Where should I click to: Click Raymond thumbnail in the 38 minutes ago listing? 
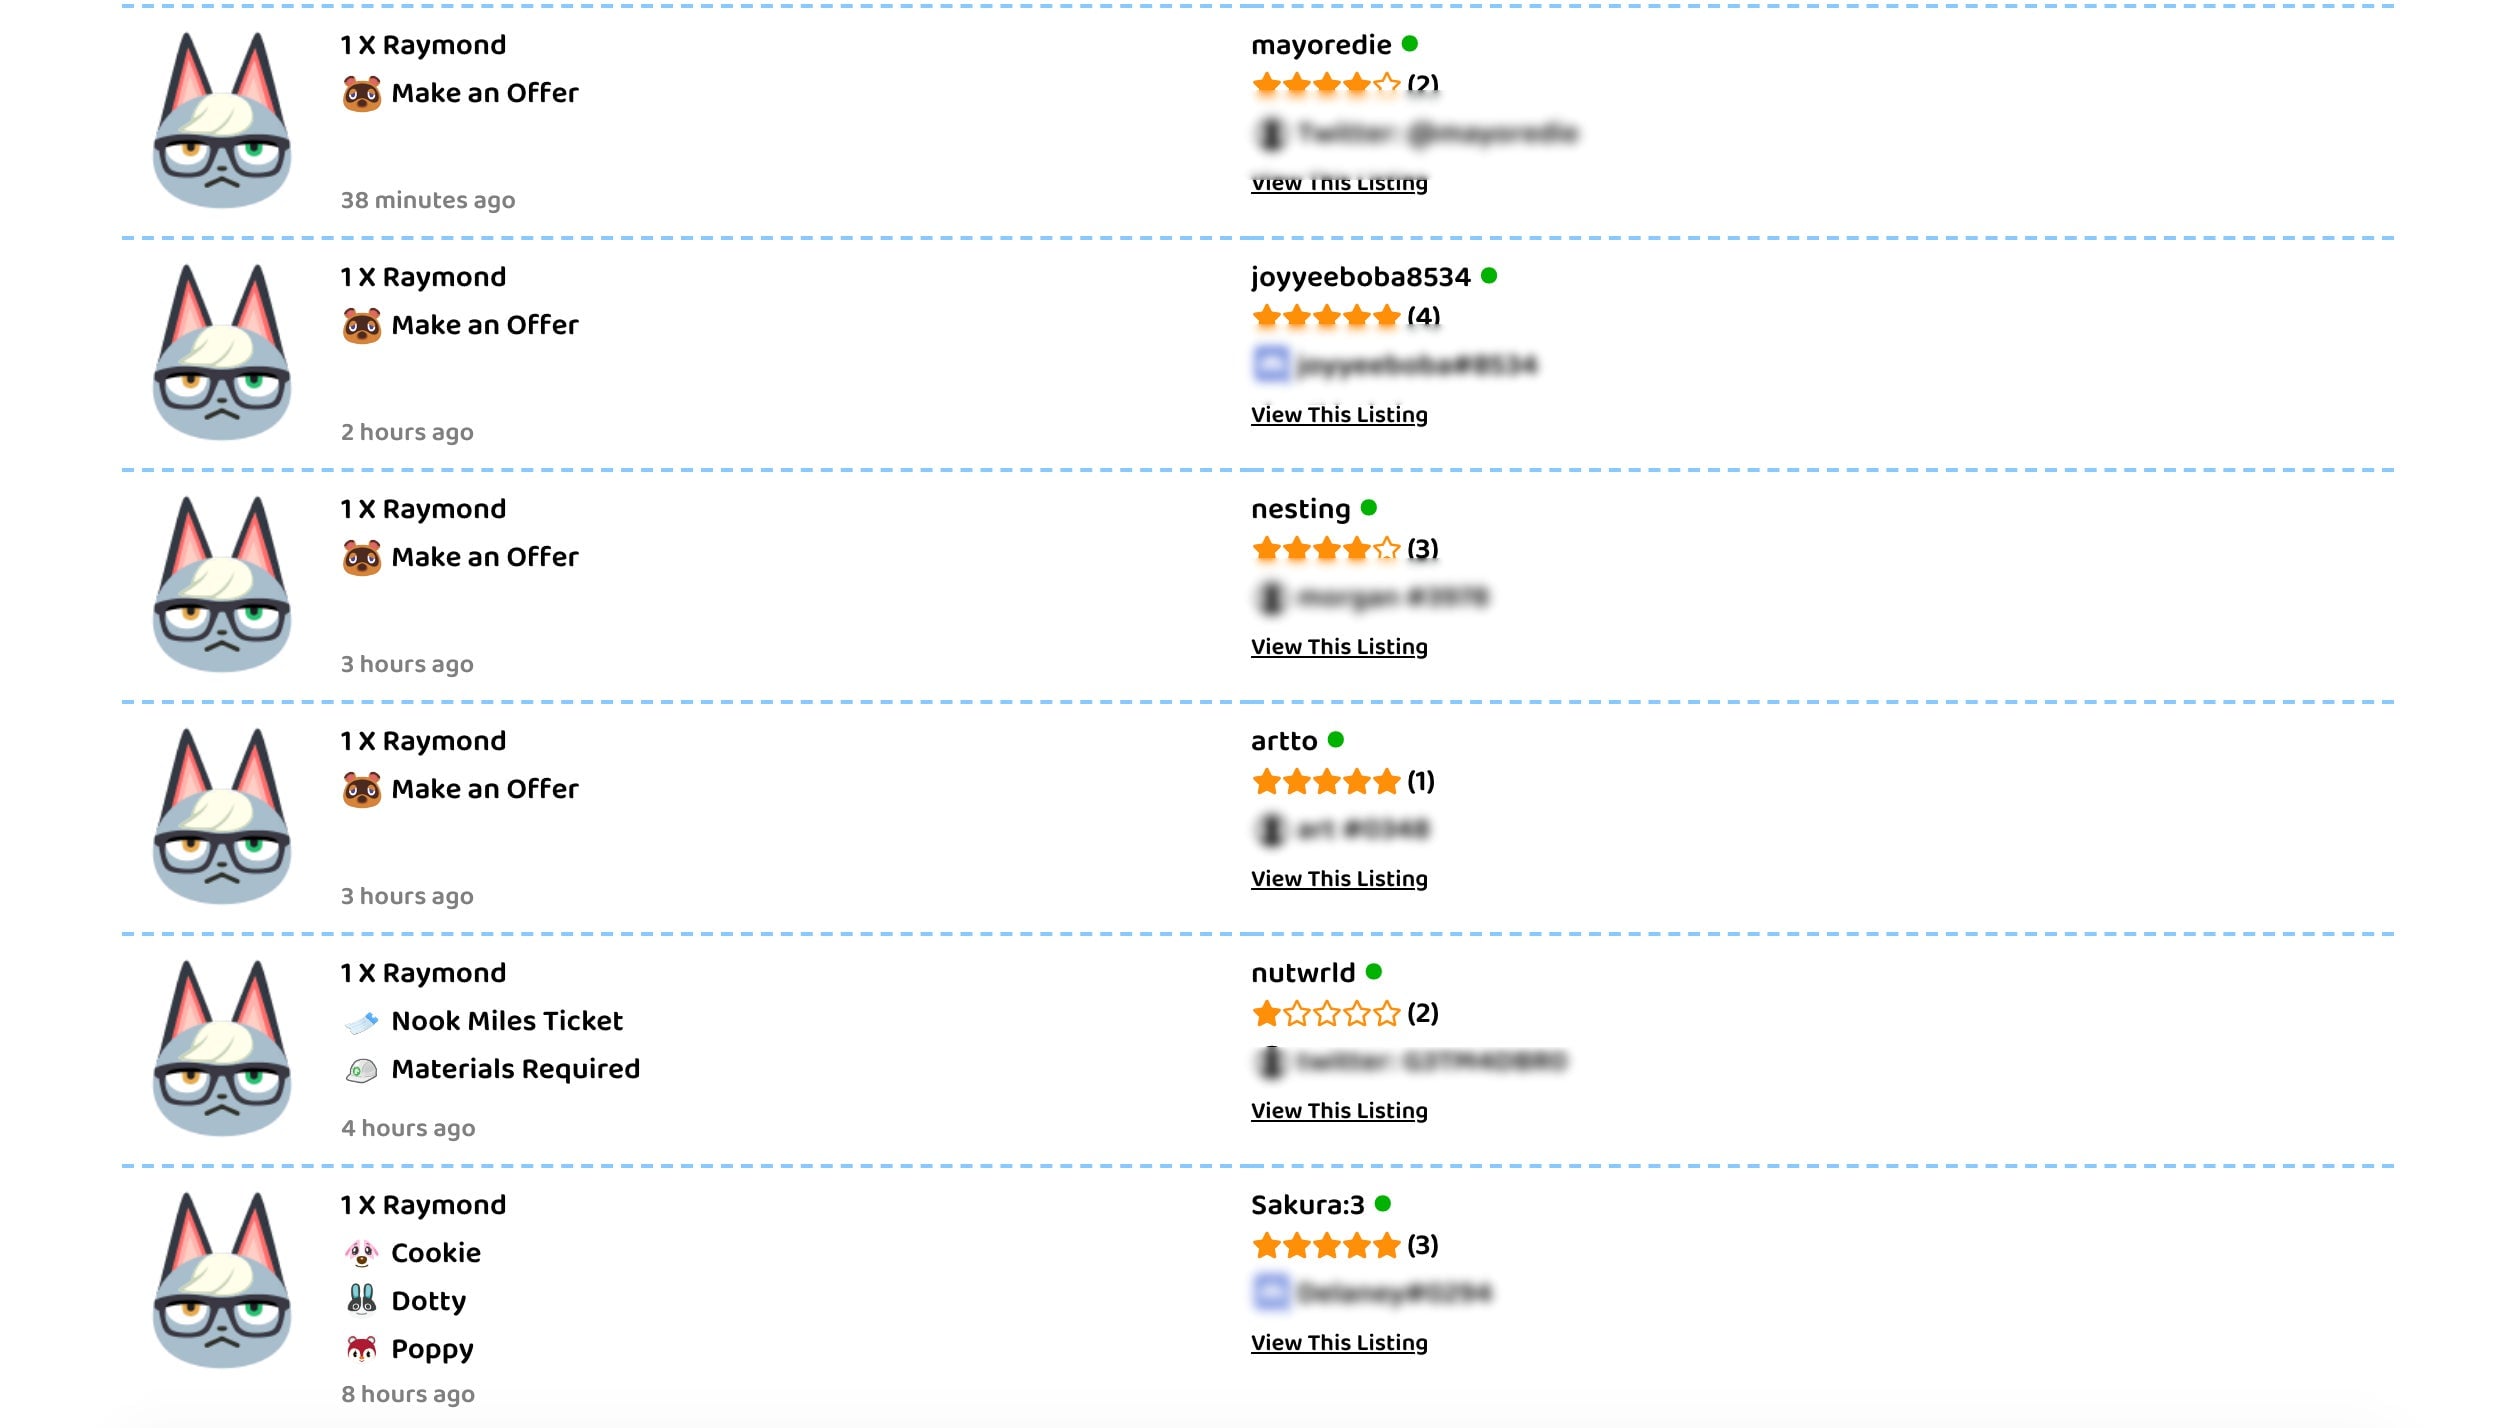(221, 120)
